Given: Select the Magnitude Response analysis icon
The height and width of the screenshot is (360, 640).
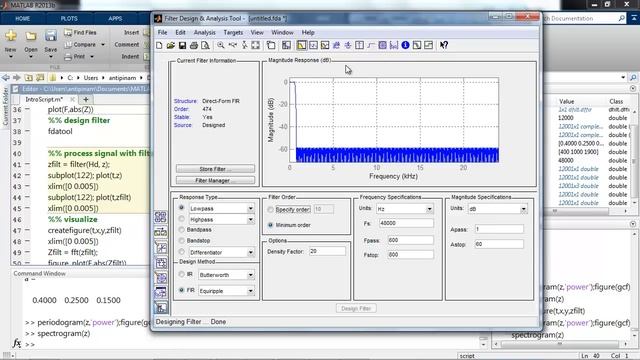Looking at the screenshot, I should tap(302, 45).
